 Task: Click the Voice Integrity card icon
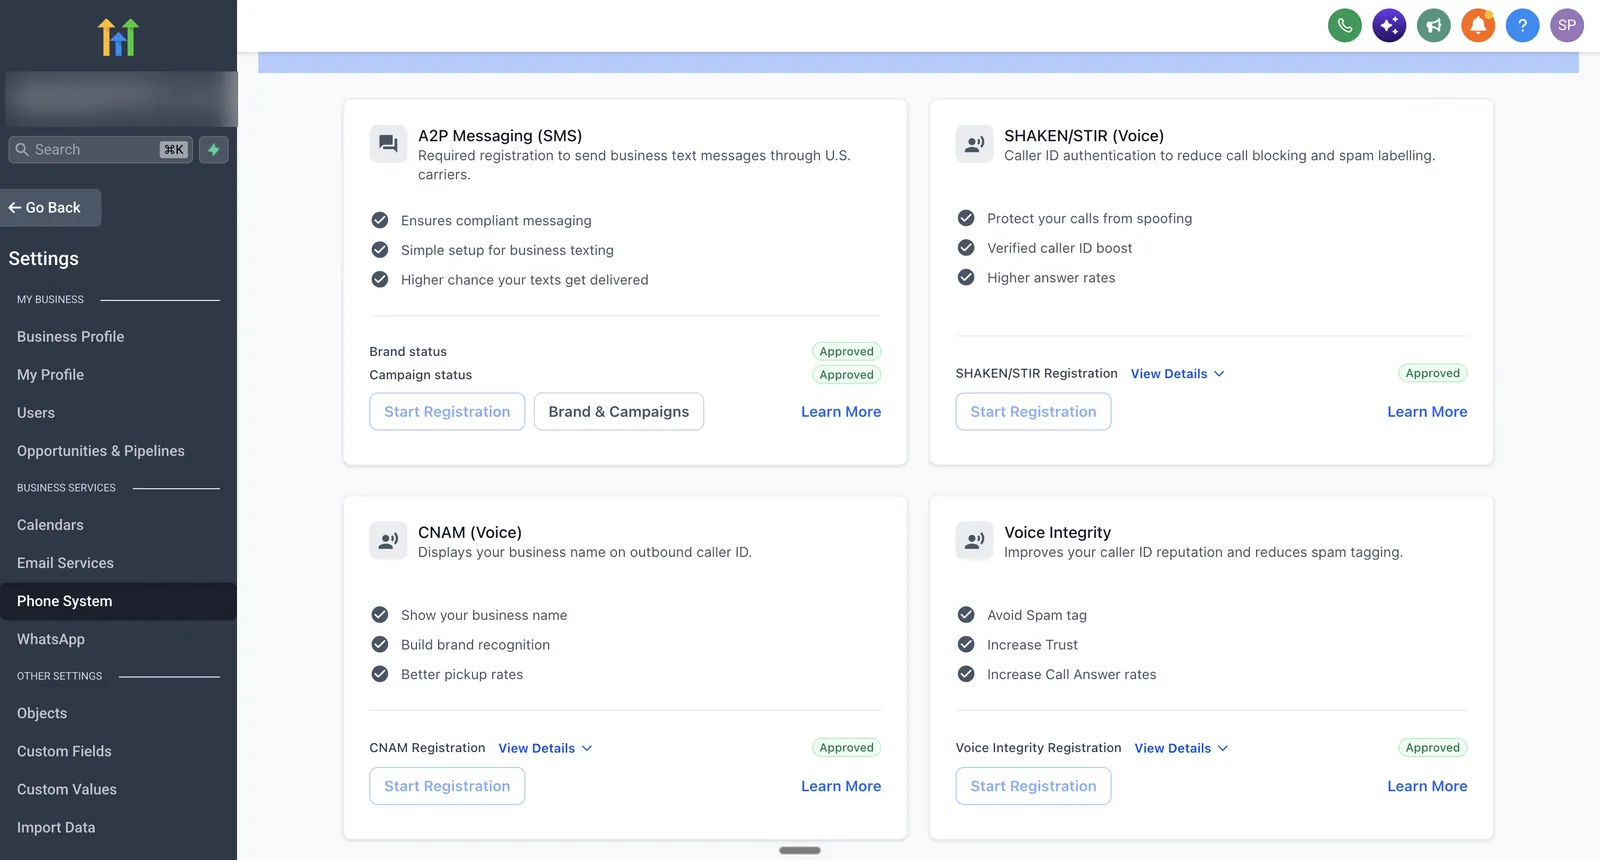coord(974,541)
